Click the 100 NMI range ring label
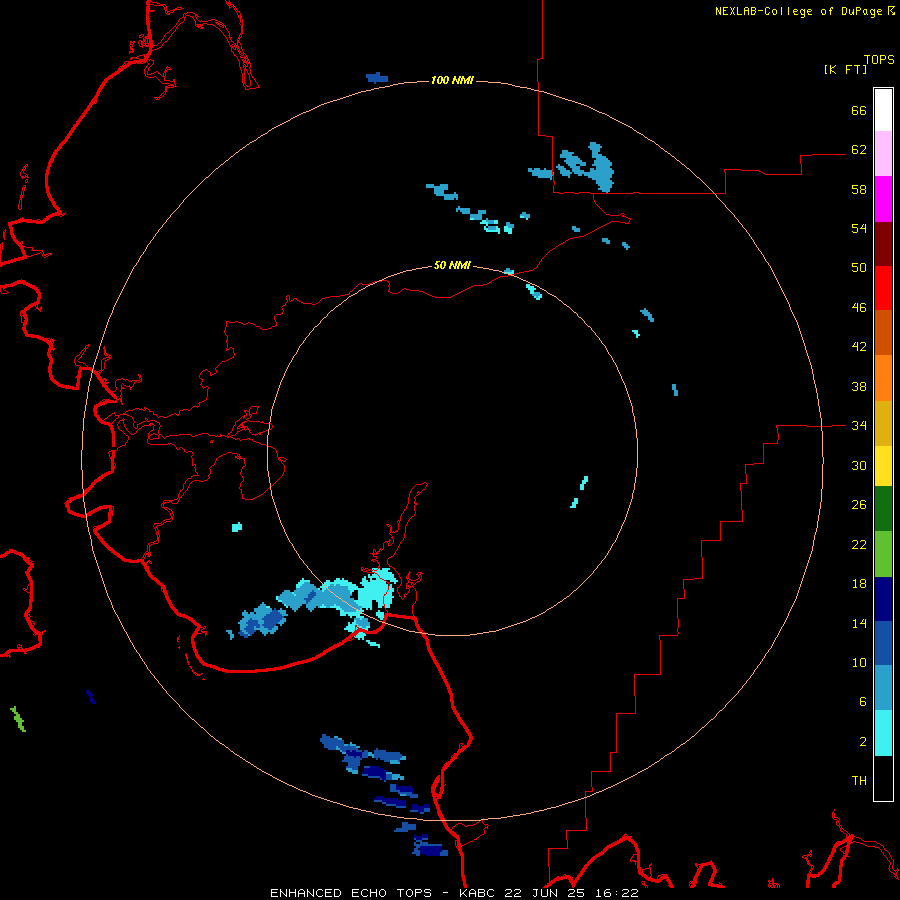 [452, 80]
